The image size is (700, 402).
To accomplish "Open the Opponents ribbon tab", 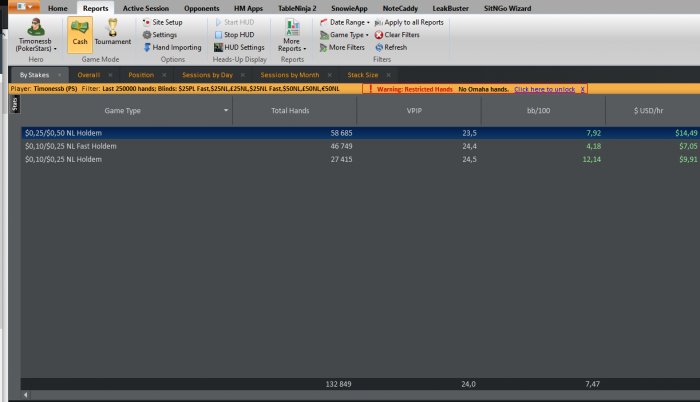I will pyautogui.click(x=201, y=8).
